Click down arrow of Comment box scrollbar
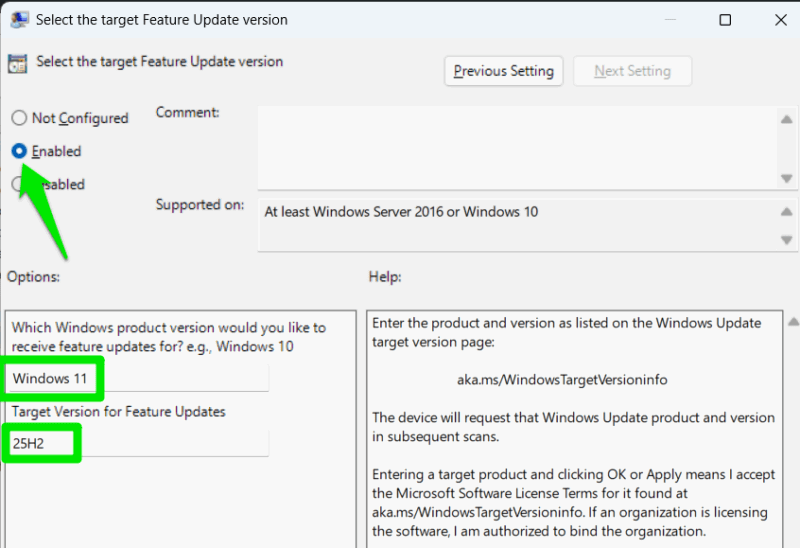 [787, 179]
